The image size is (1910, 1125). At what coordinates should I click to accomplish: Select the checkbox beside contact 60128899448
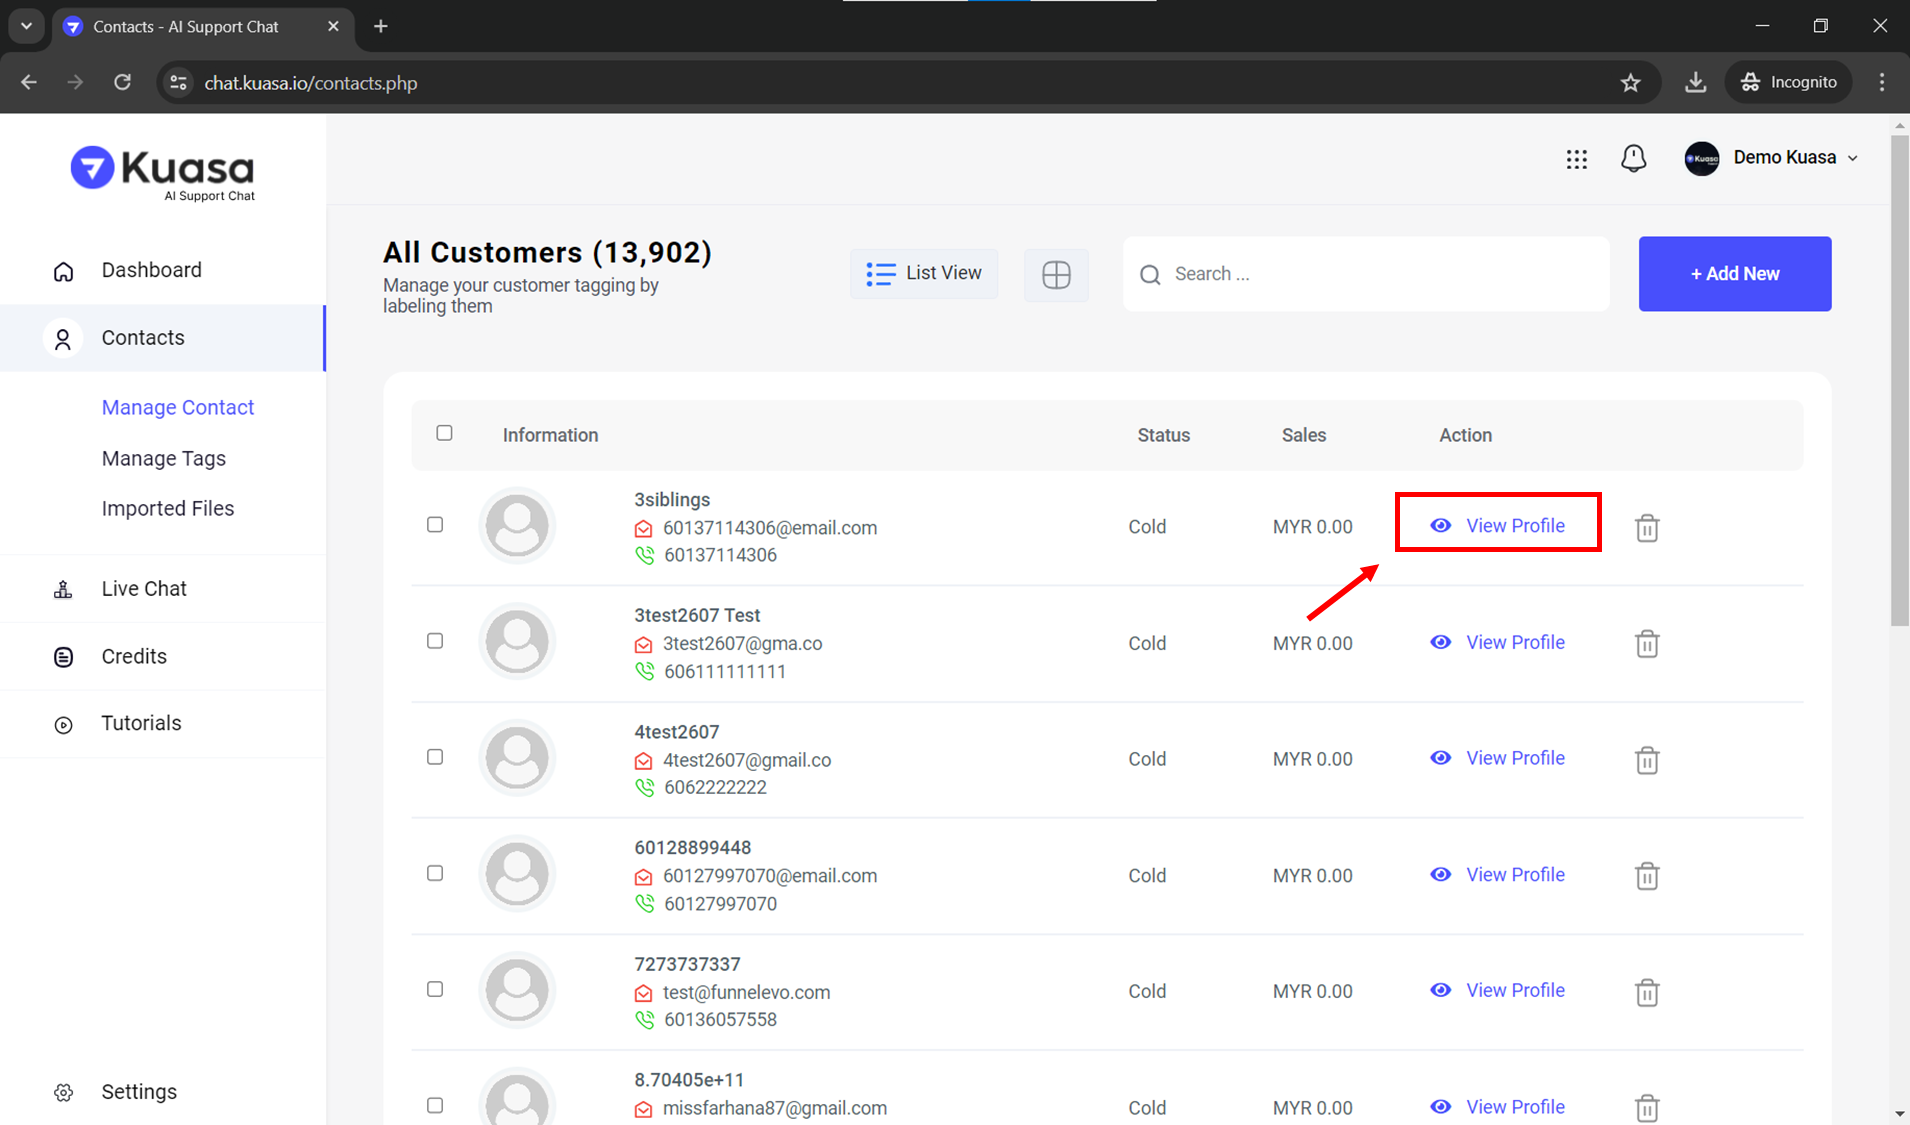click(x=435, y=873)
